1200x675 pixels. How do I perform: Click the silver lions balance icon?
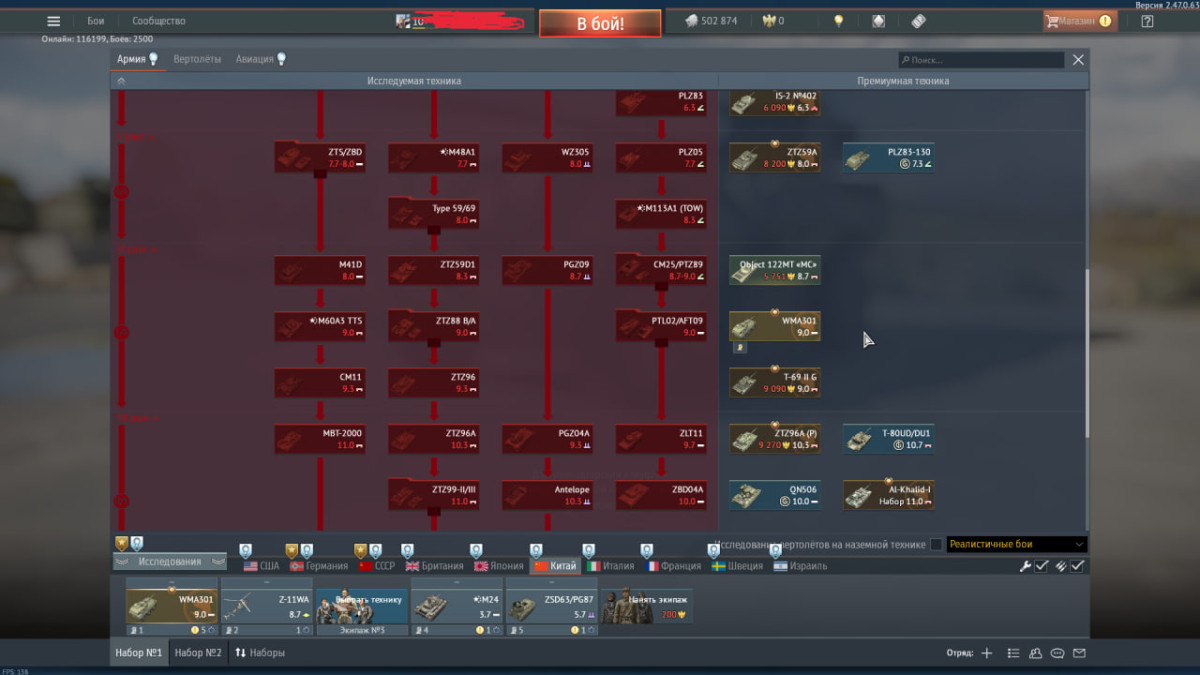tap(691, 21)
